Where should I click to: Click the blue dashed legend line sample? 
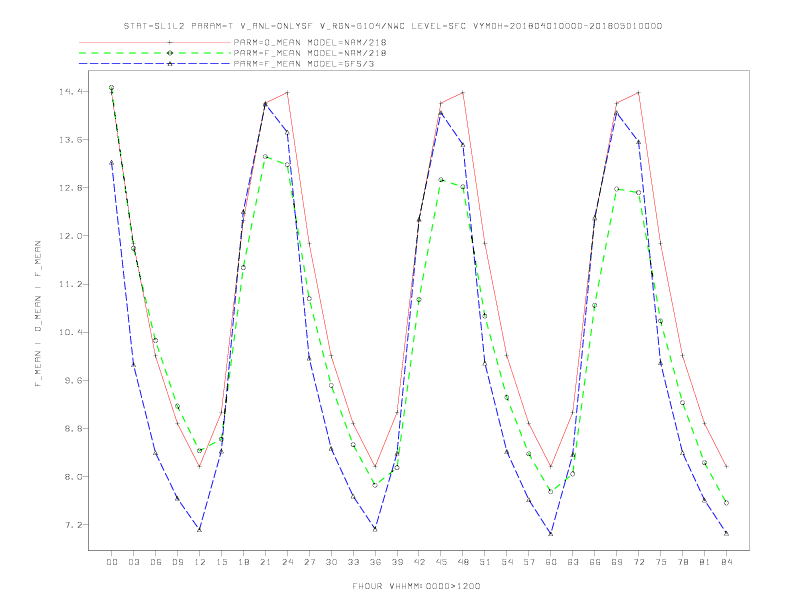pyautogui.click(x=155, y=64)
